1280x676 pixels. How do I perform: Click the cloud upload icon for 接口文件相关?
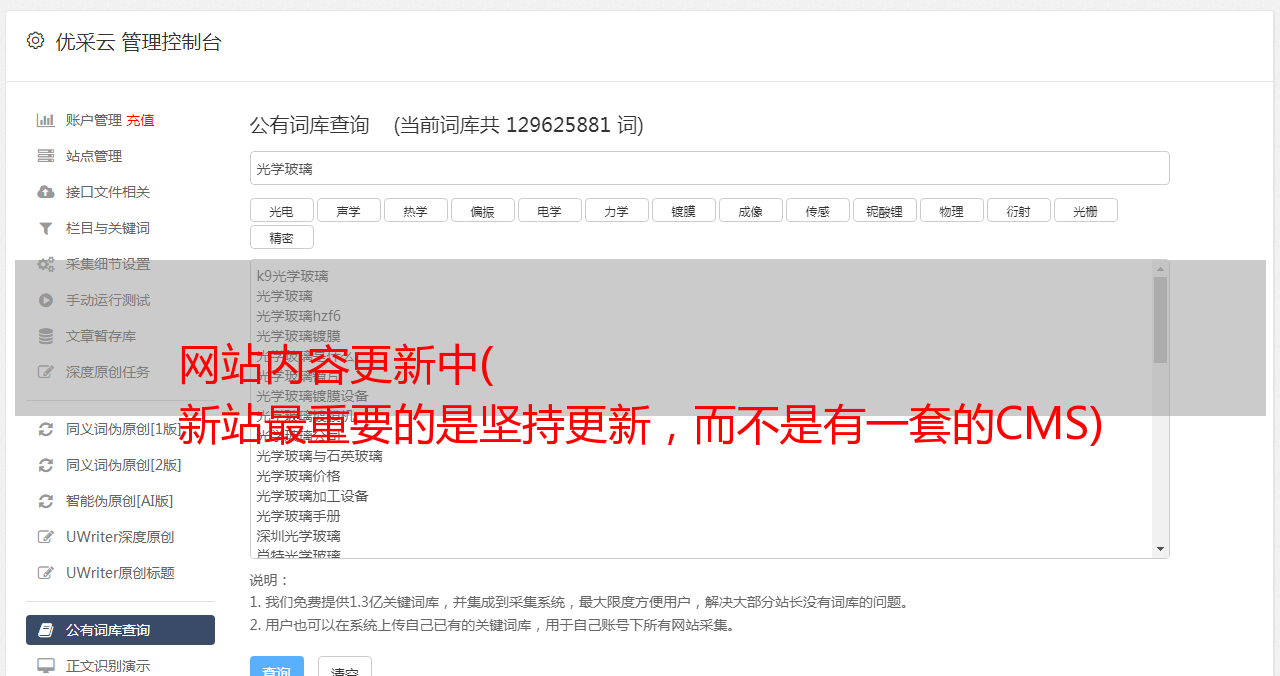click(45, 192)
